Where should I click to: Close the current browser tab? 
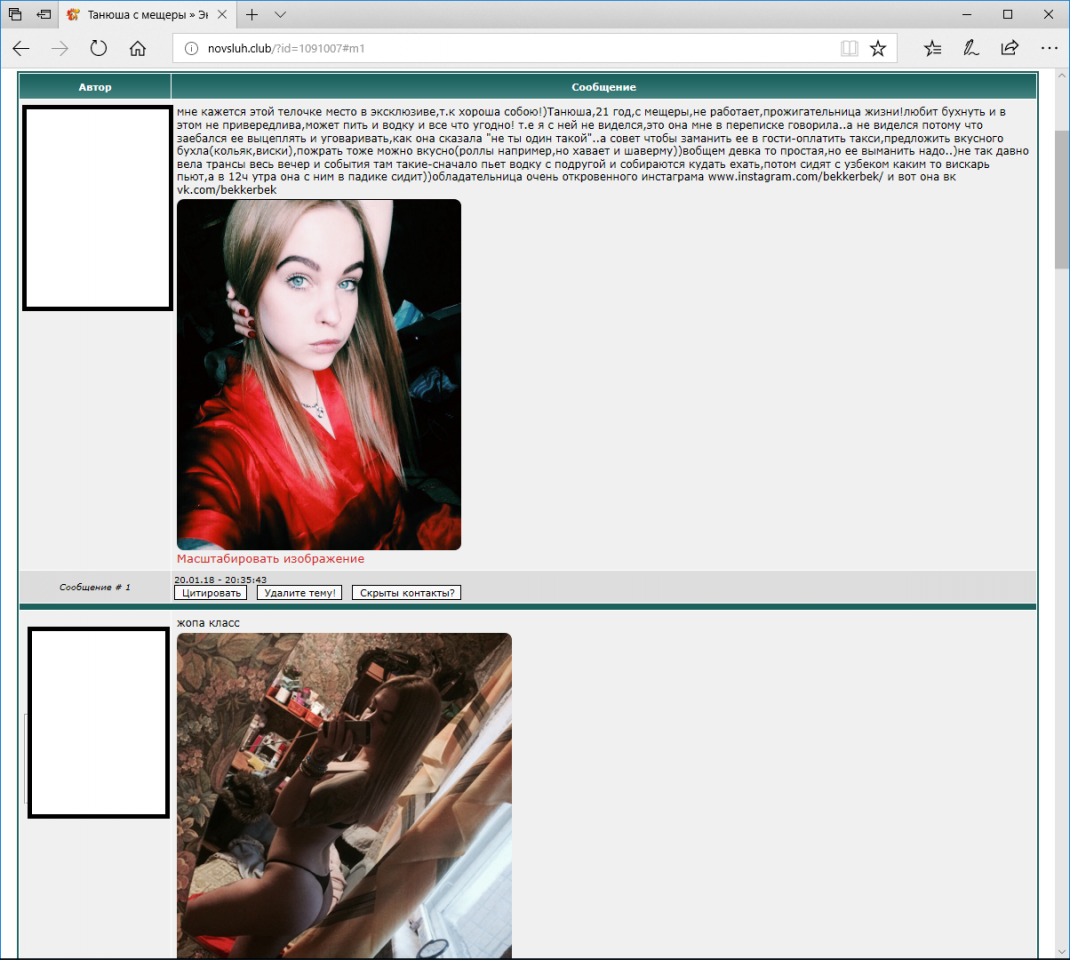click(x=221, y=15)
